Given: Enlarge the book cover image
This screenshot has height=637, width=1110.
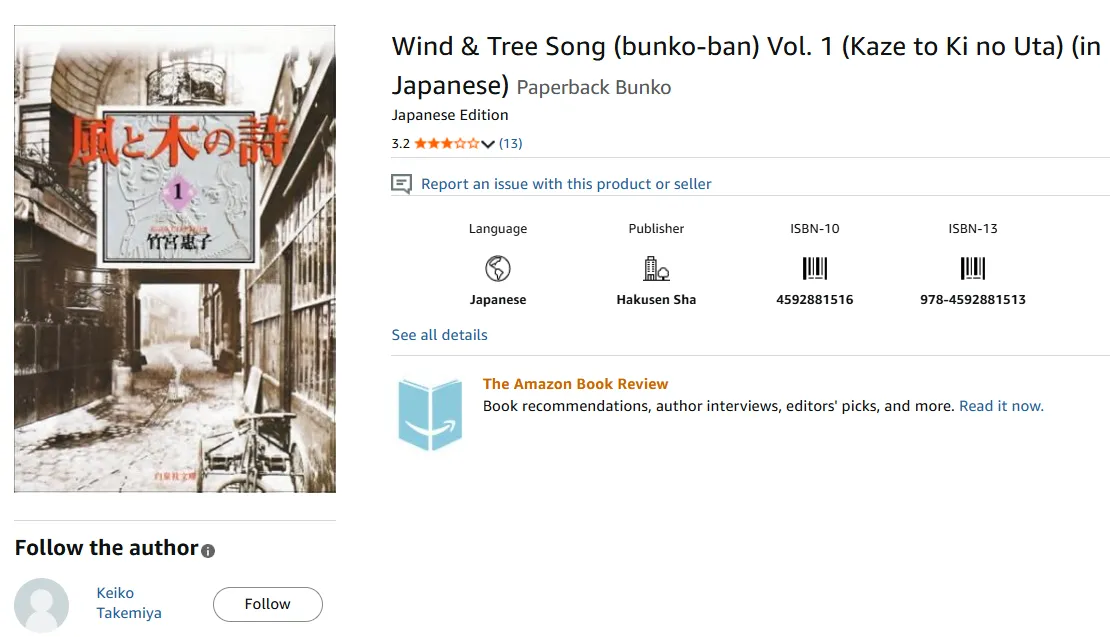Looking at the screenshot, I should coord(175,259).
